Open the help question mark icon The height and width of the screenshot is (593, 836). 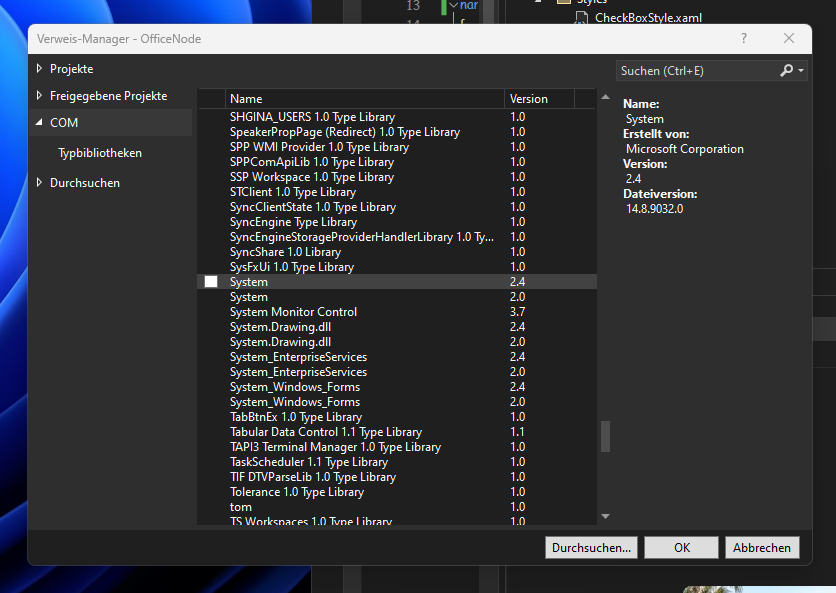[x=744, y=38]
